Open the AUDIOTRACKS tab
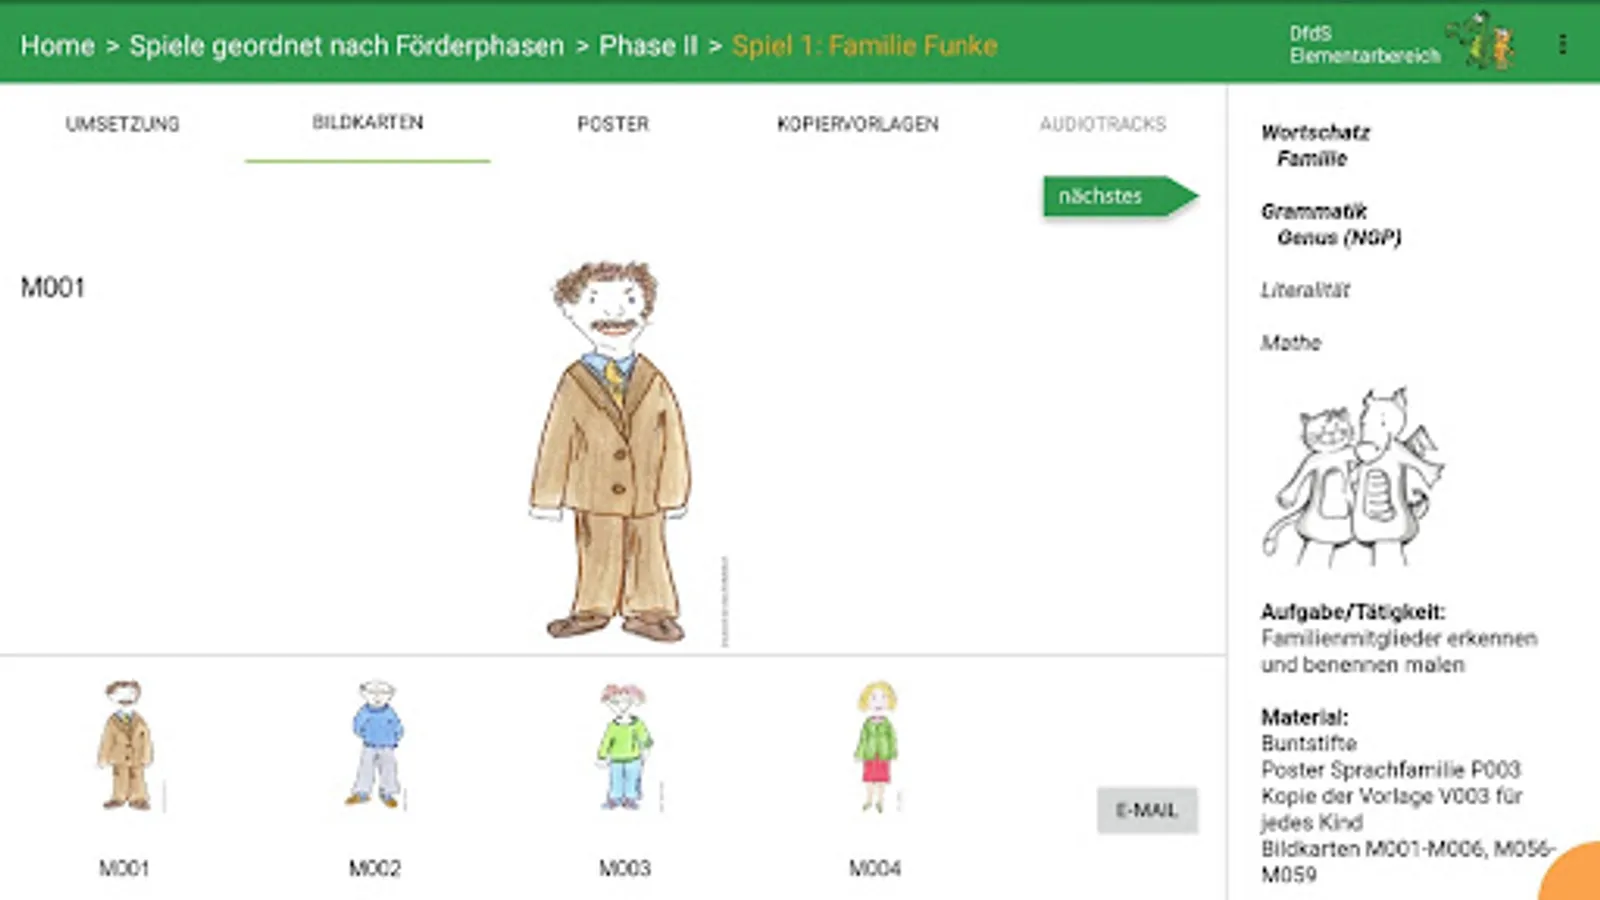Screen dimensions: 1600x900 click(x=1102, y=124)
